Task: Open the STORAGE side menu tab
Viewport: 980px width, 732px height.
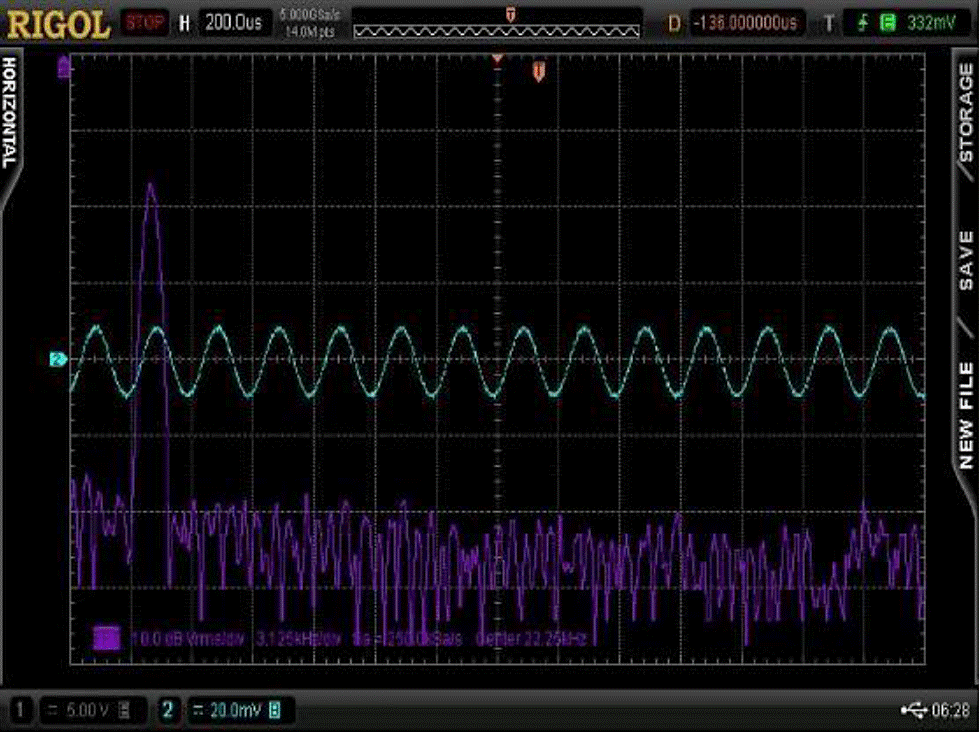Action: 966,112
